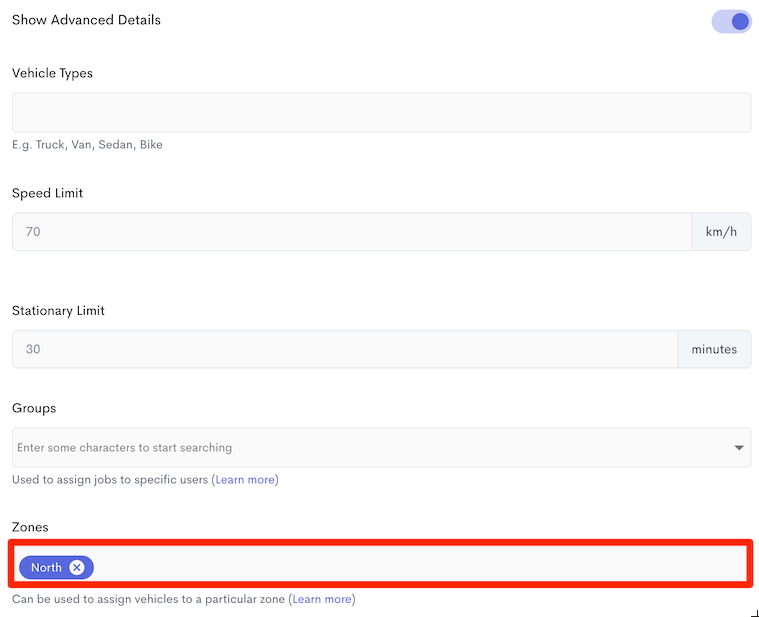Open the Groups search field

(381, 448)
